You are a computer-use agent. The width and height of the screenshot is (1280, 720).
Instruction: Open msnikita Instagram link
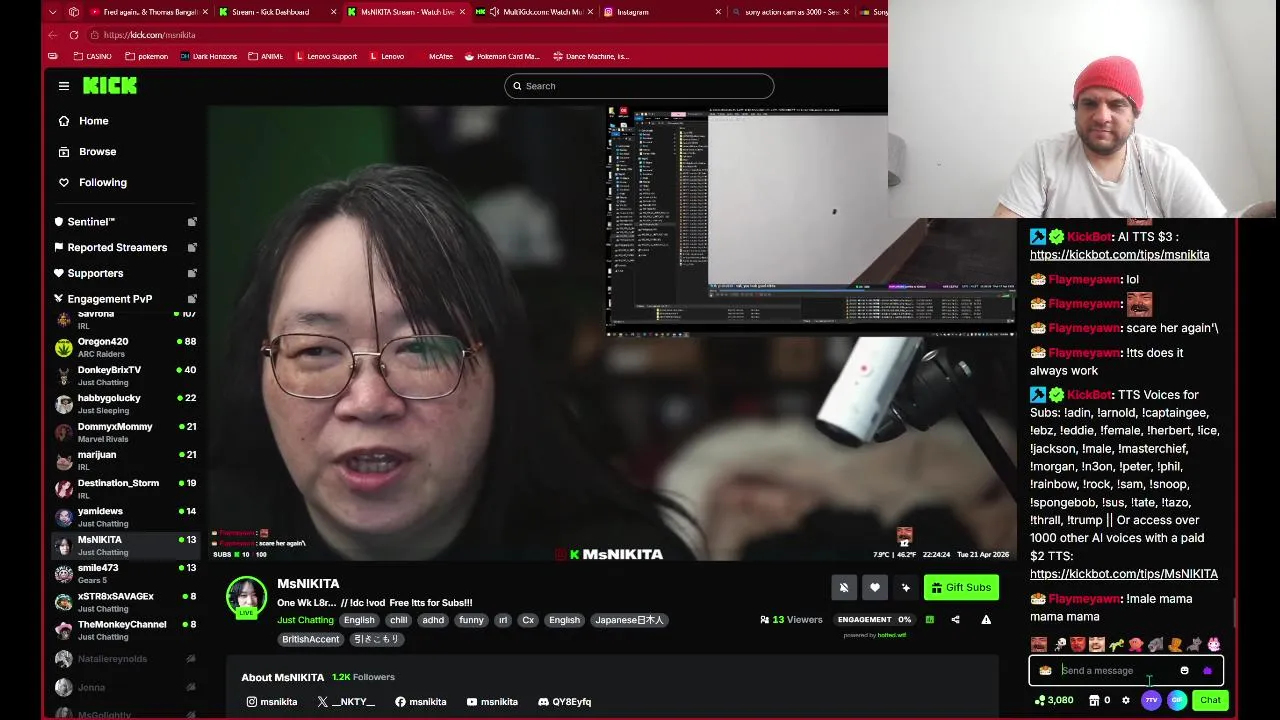272,702
